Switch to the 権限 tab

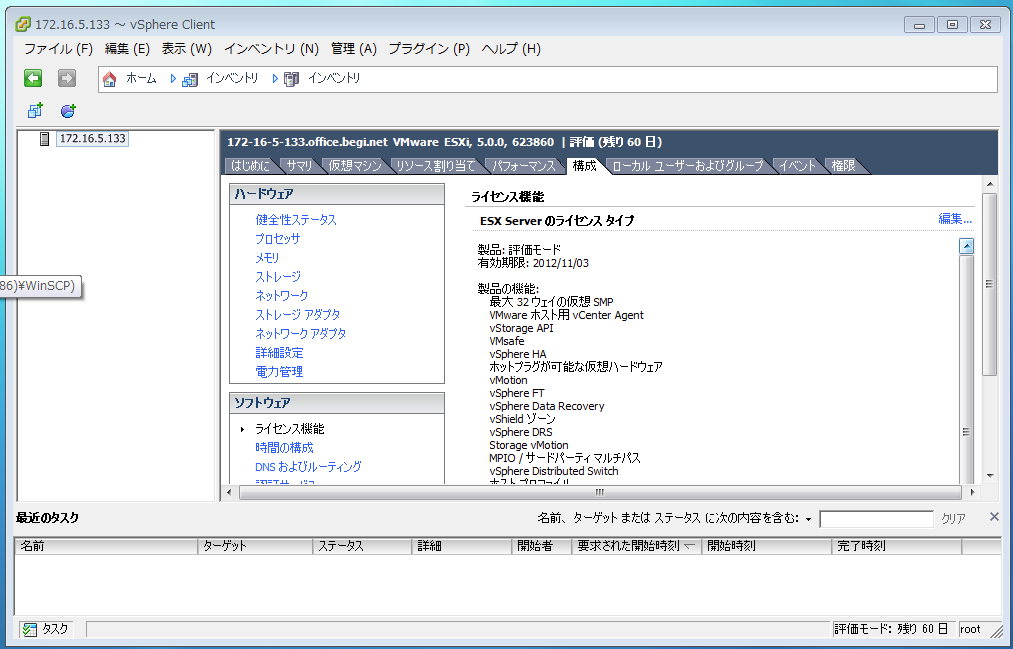pos(843,166)
